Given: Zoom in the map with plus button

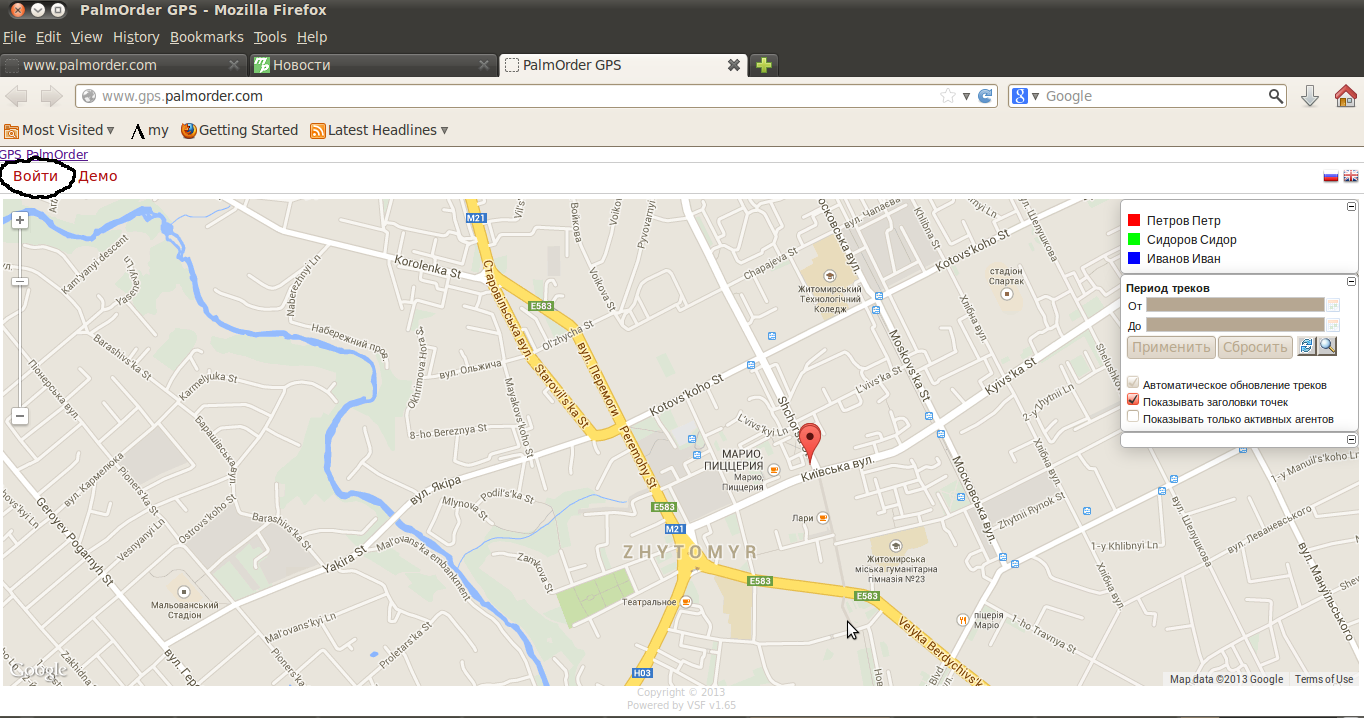Looking at the screenshot, I should tap(19, 221).
